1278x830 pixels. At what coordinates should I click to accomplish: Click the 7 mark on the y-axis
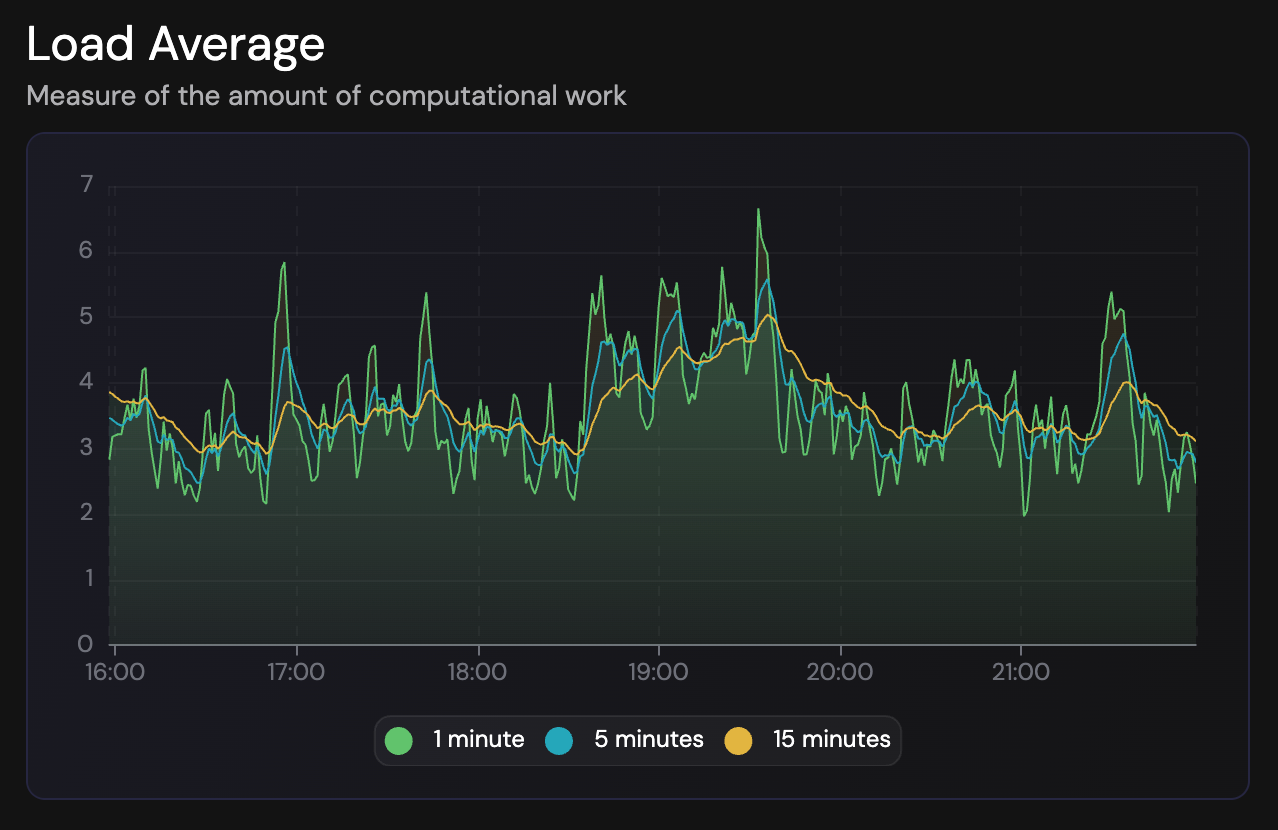tap(86, 185)
